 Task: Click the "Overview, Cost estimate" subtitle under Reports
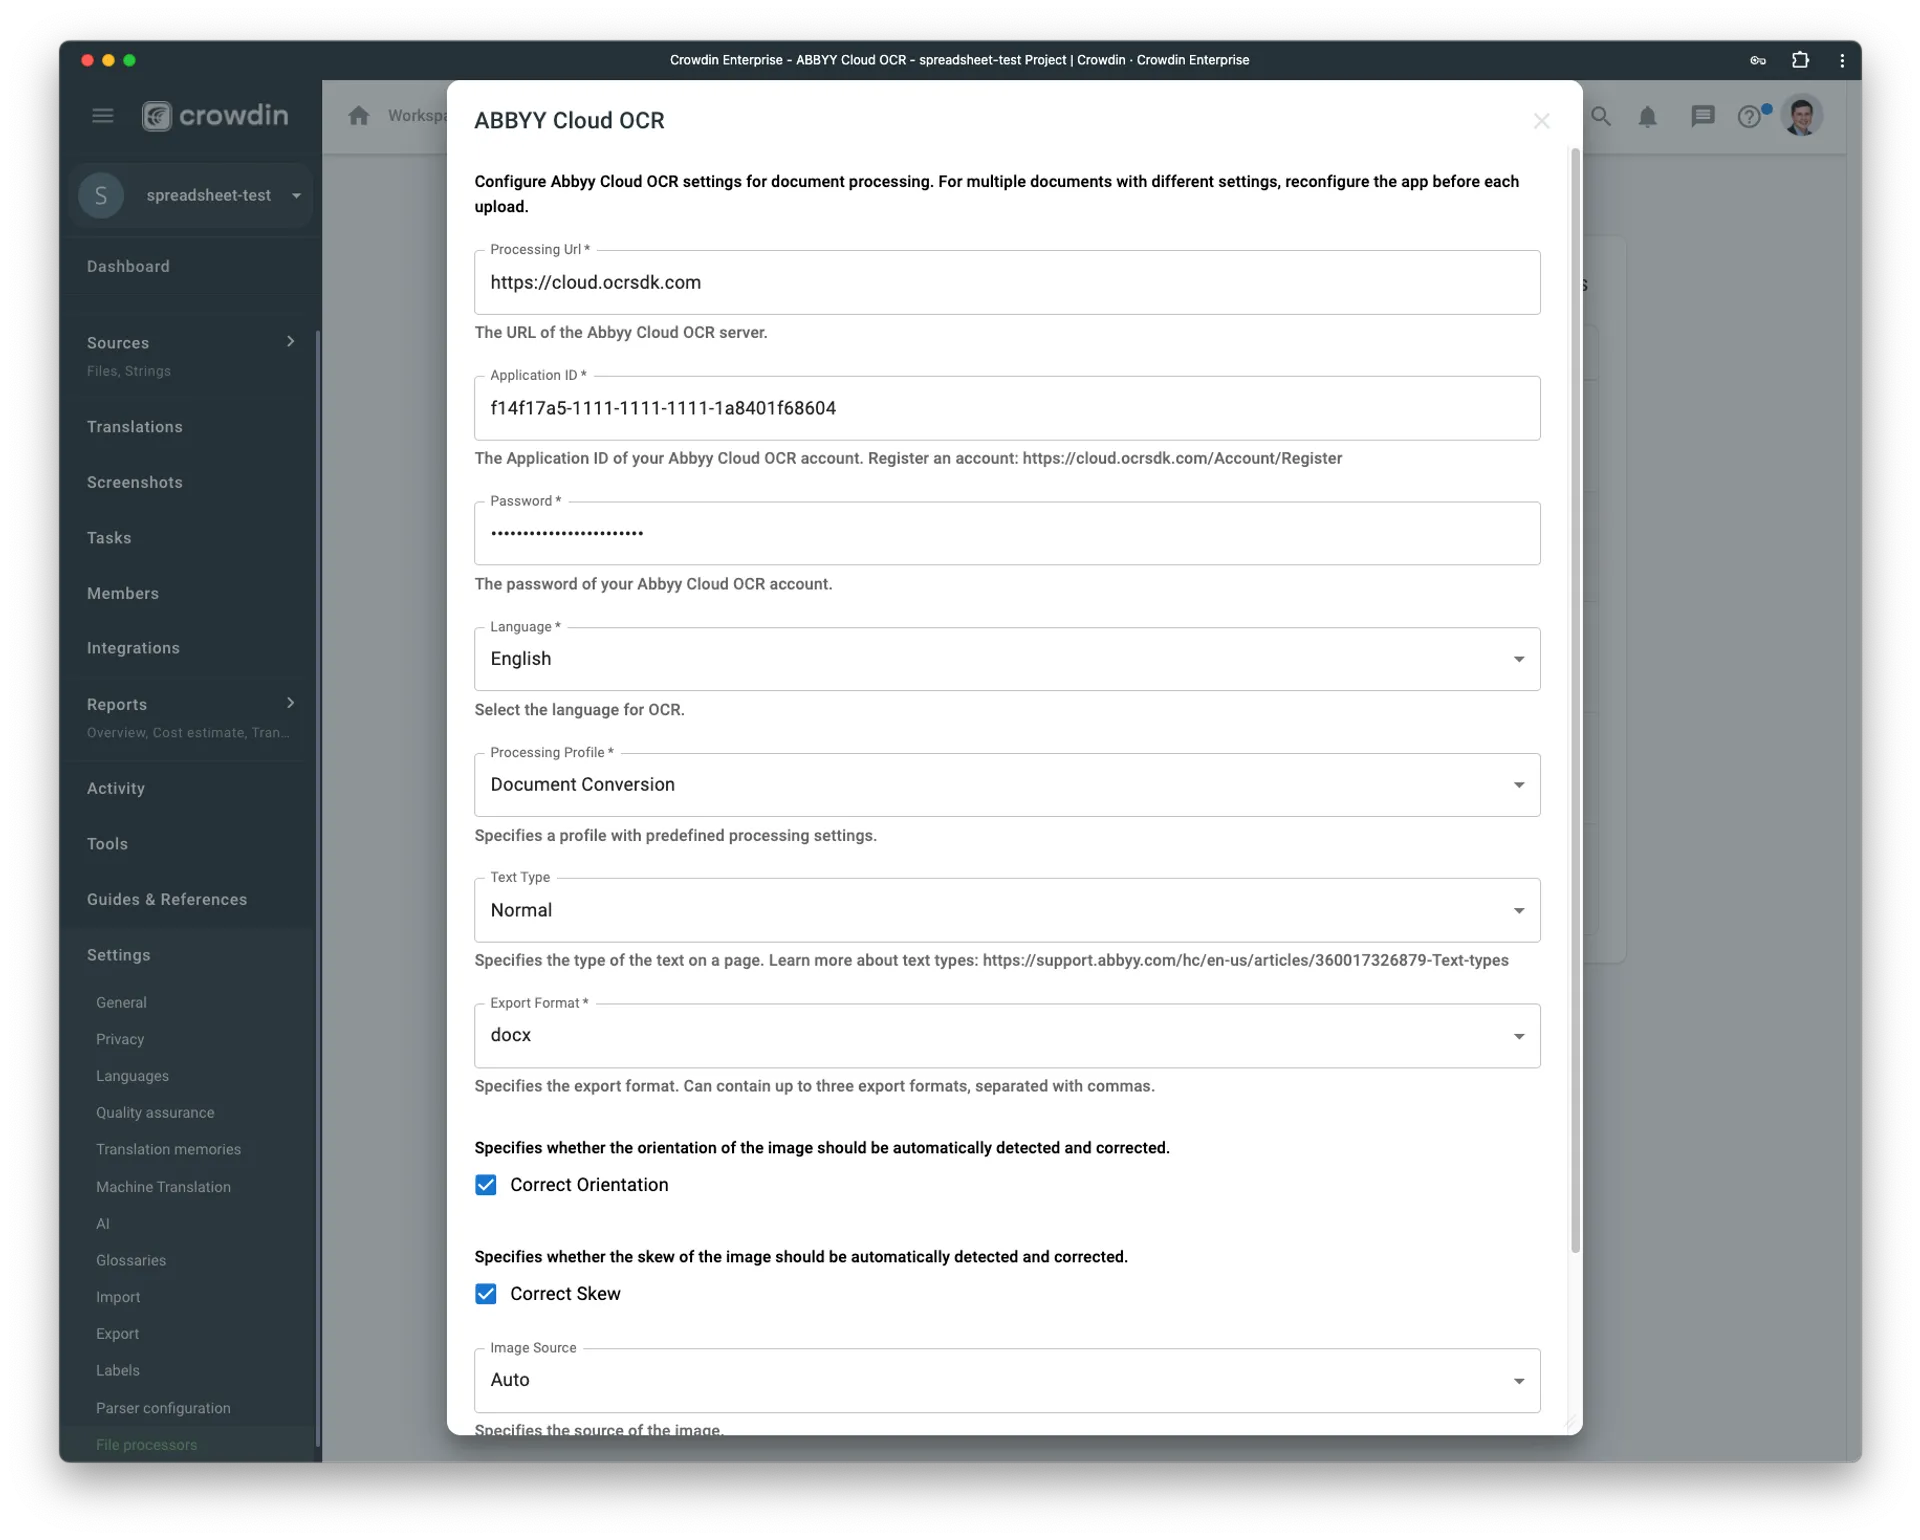188,733
